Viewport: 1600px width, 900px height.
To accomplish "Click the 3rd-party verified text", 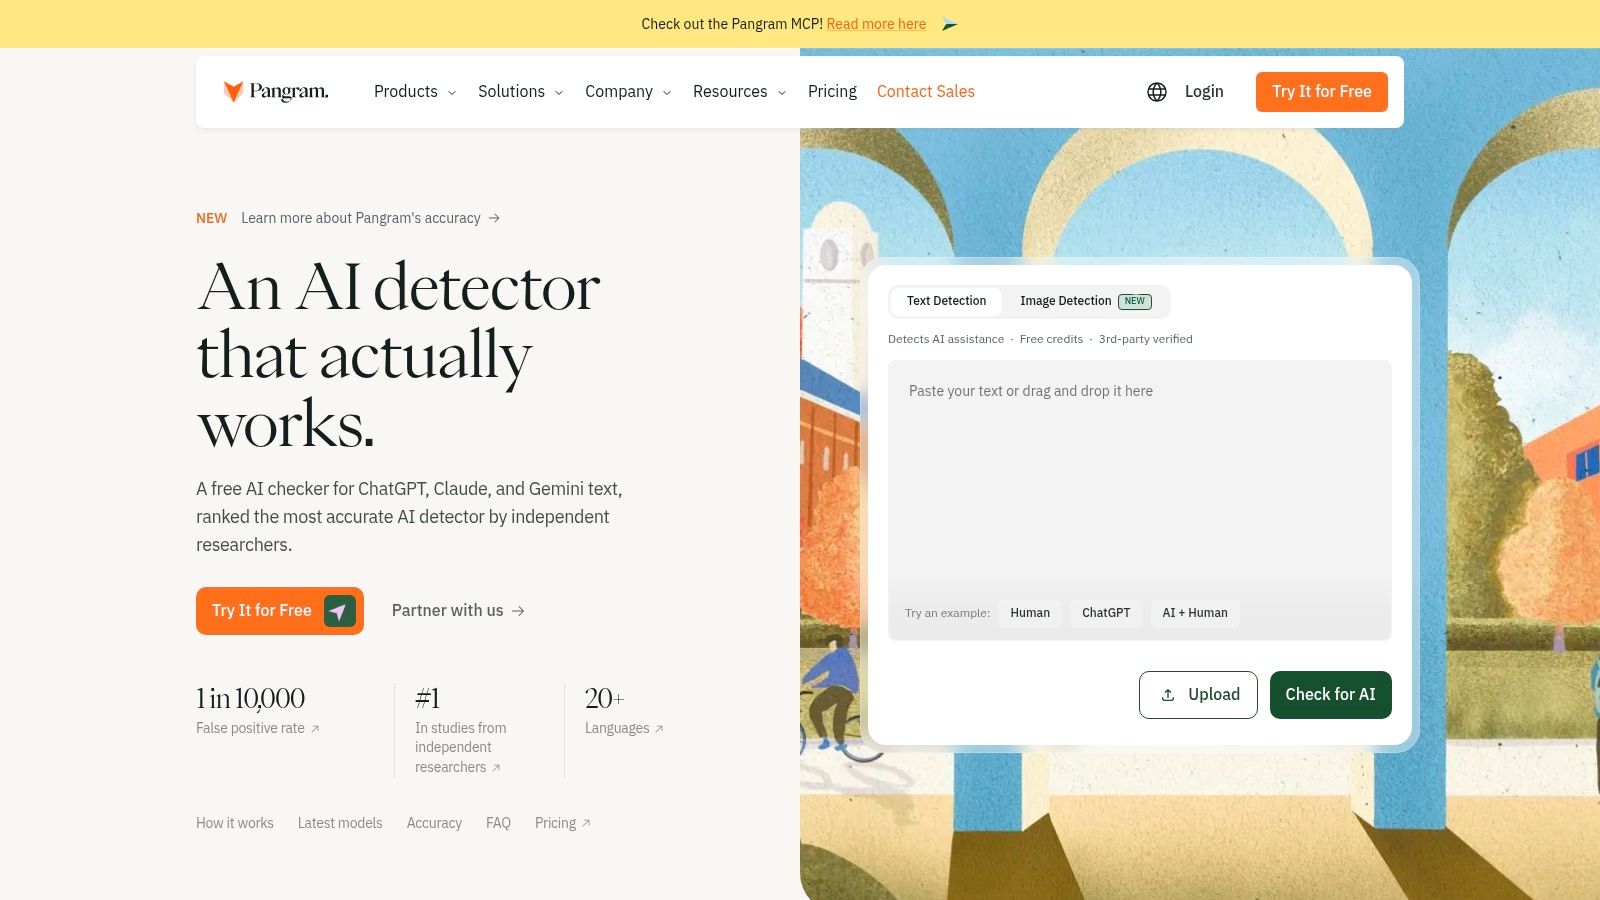I will pos(1146,339).
